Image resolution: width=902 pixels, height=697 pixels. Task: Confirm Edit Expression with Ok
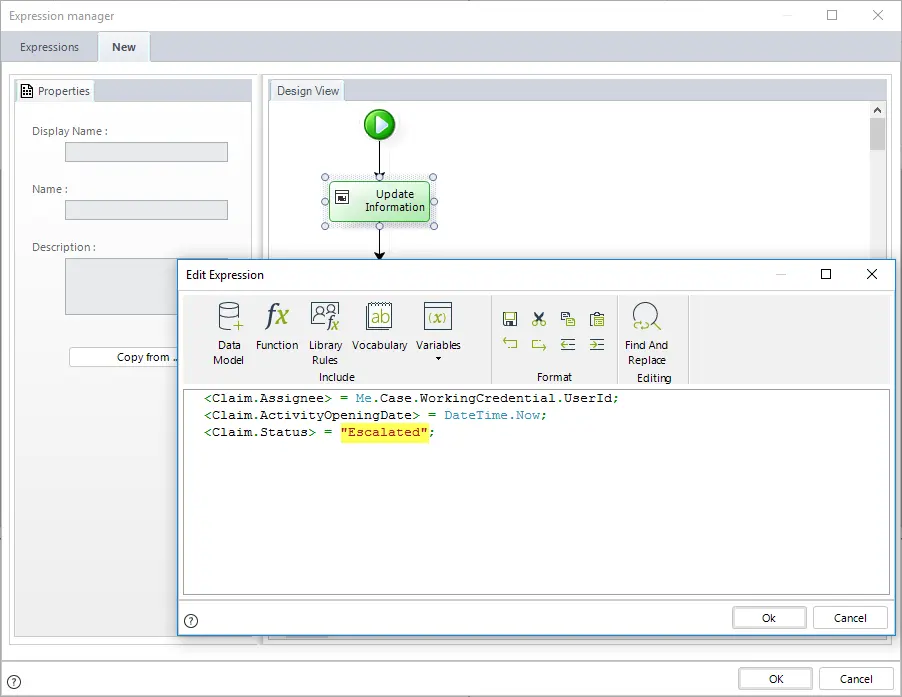(769, 618)
